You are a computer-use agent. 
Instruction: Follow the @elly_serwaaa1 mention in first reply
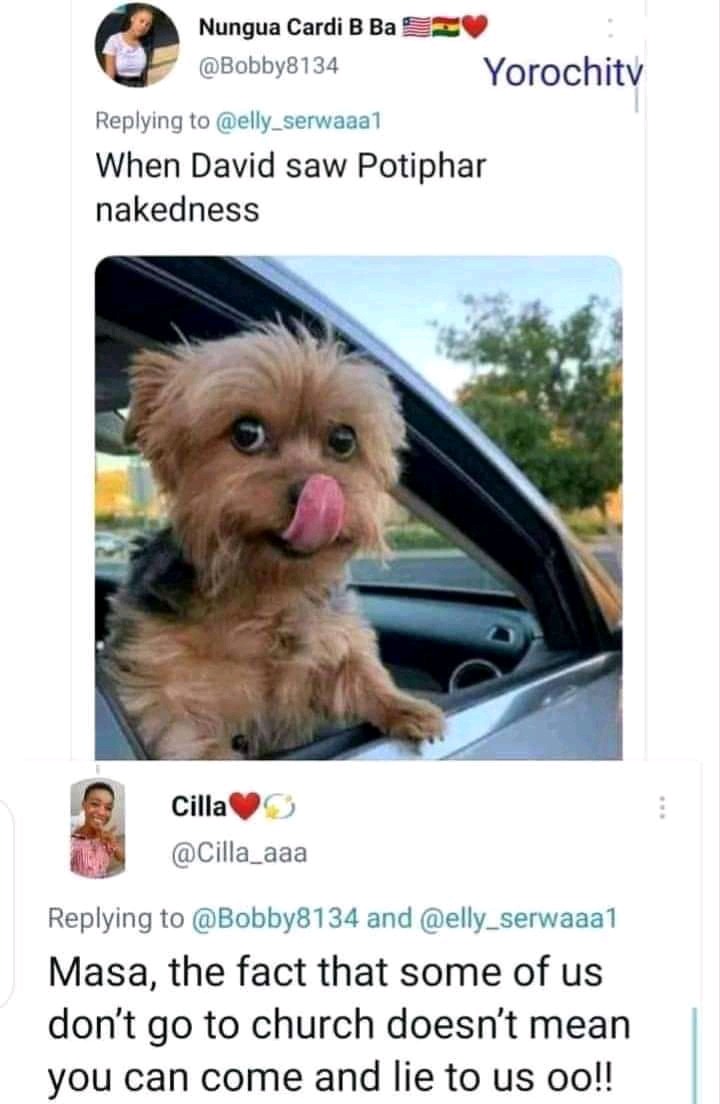click(x=297, y=121)
